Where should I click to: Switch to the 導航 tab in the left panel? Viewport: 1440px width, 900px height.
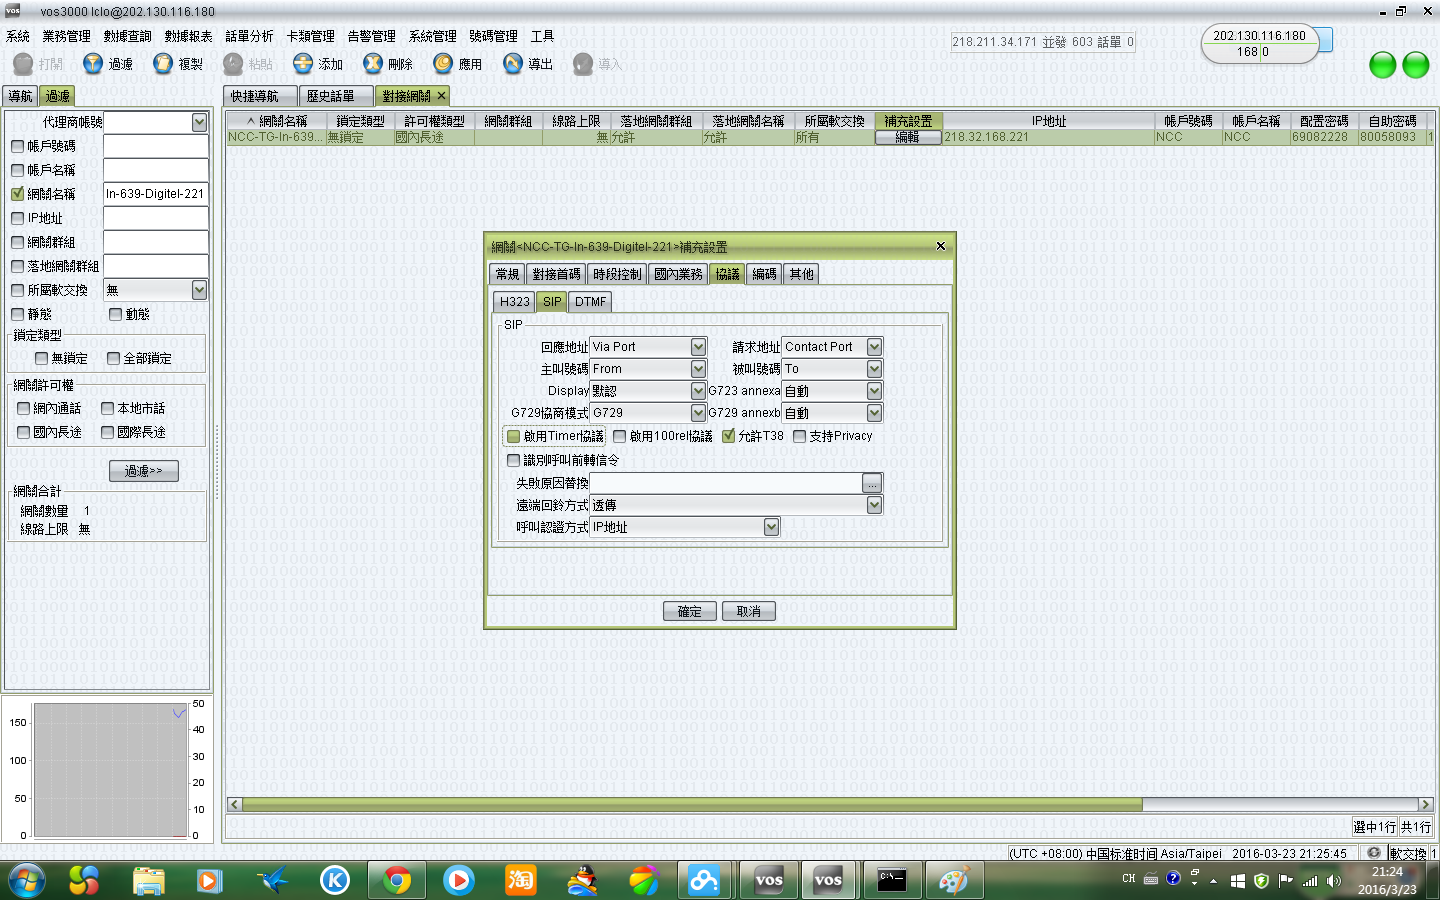[20, 96]
